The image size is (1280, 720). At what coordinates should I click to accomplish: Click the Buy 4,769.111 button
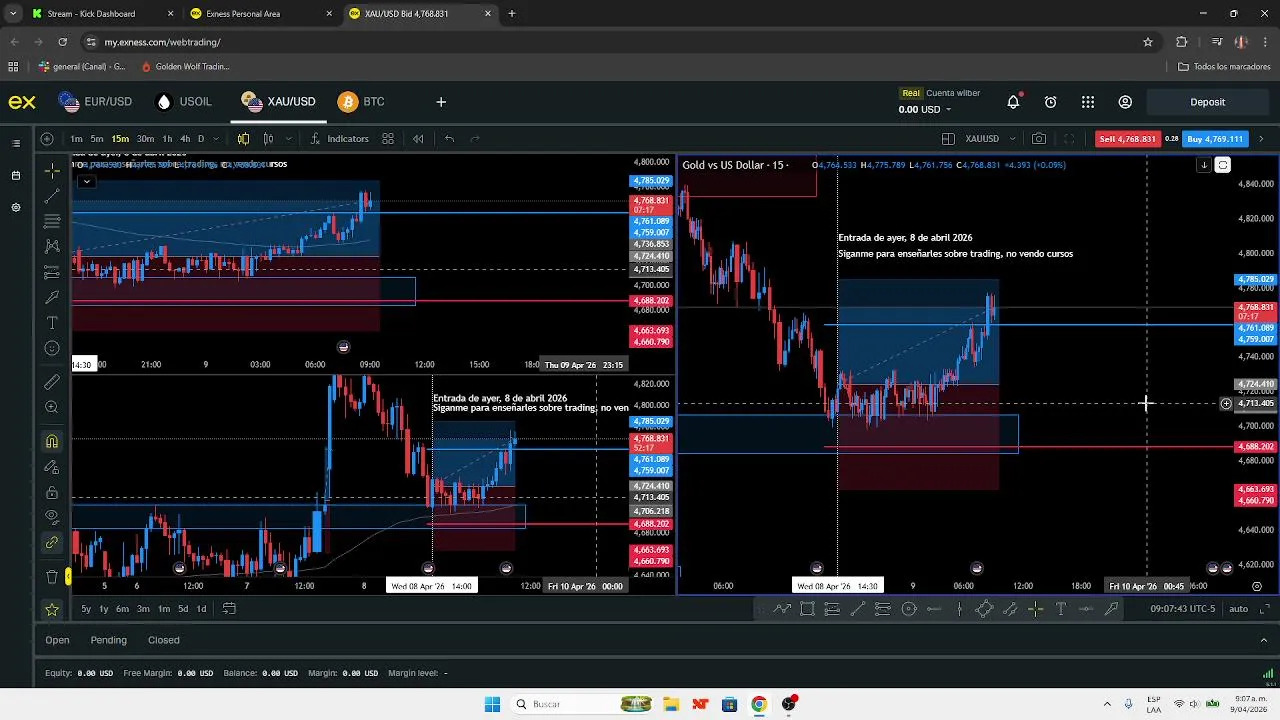[x=1215, y=139]
